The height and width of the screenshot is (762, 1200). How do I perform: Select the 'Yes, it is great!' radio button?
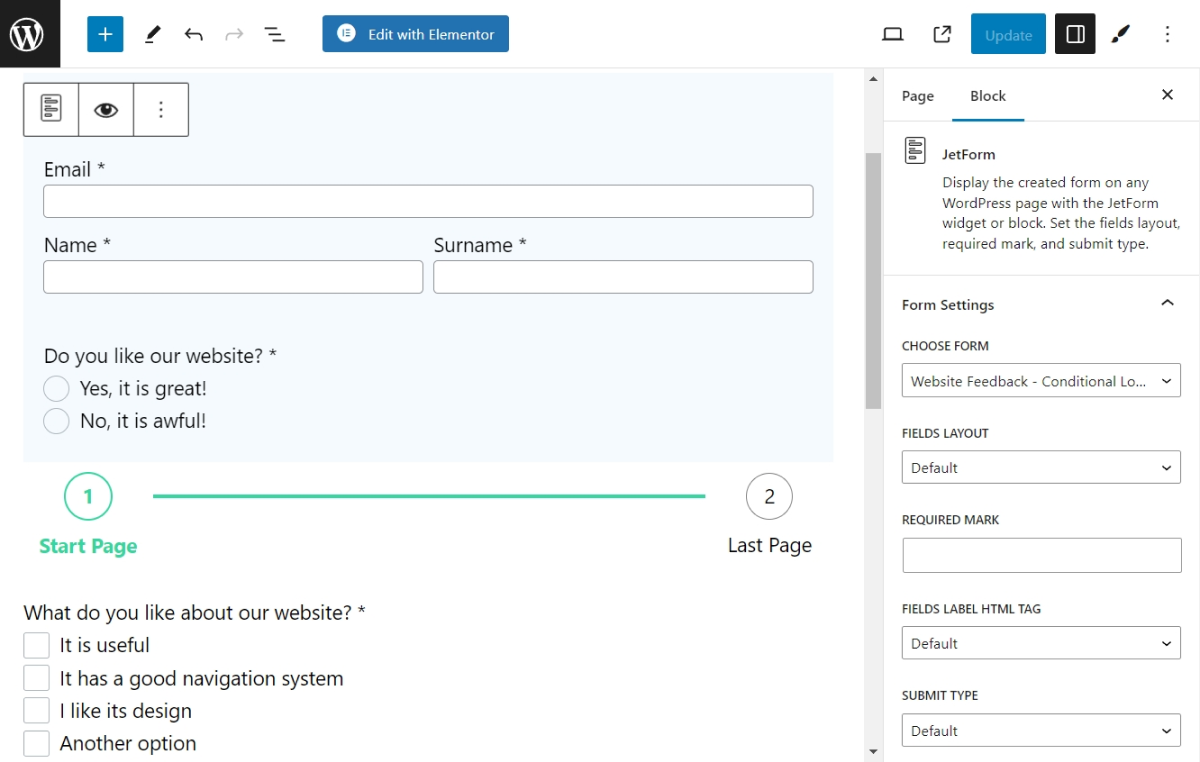point(56,388)
